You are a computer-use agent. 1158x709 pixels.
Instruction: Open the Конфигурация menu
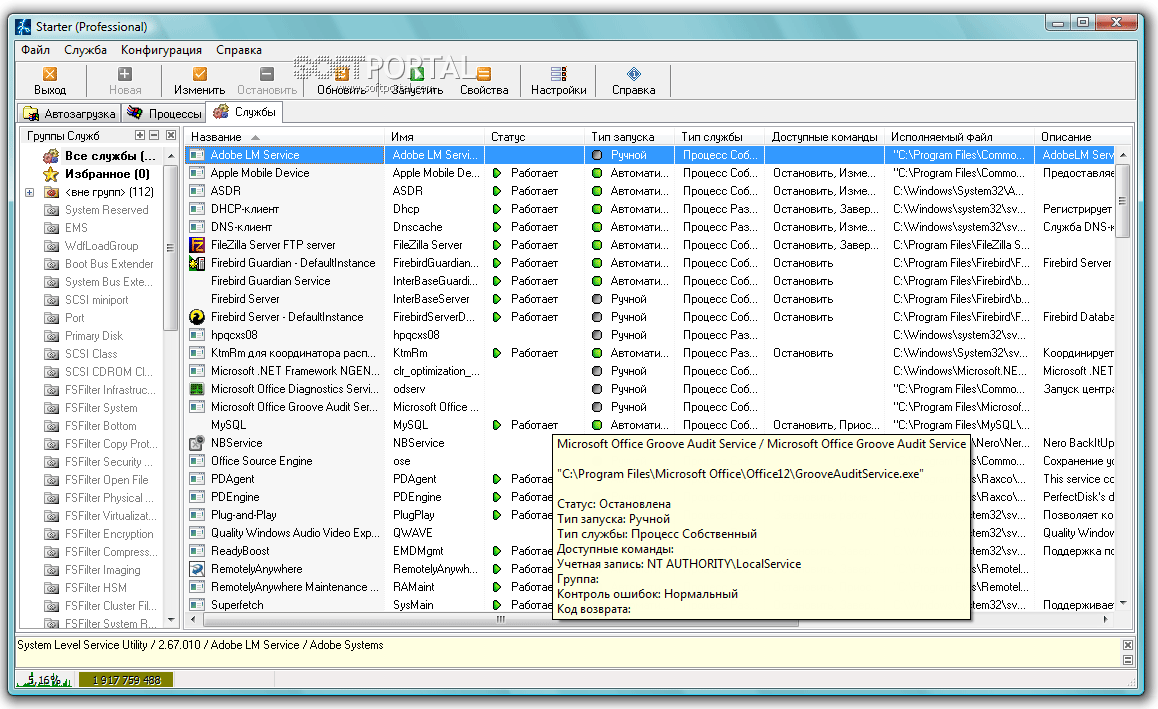(161, 50)
